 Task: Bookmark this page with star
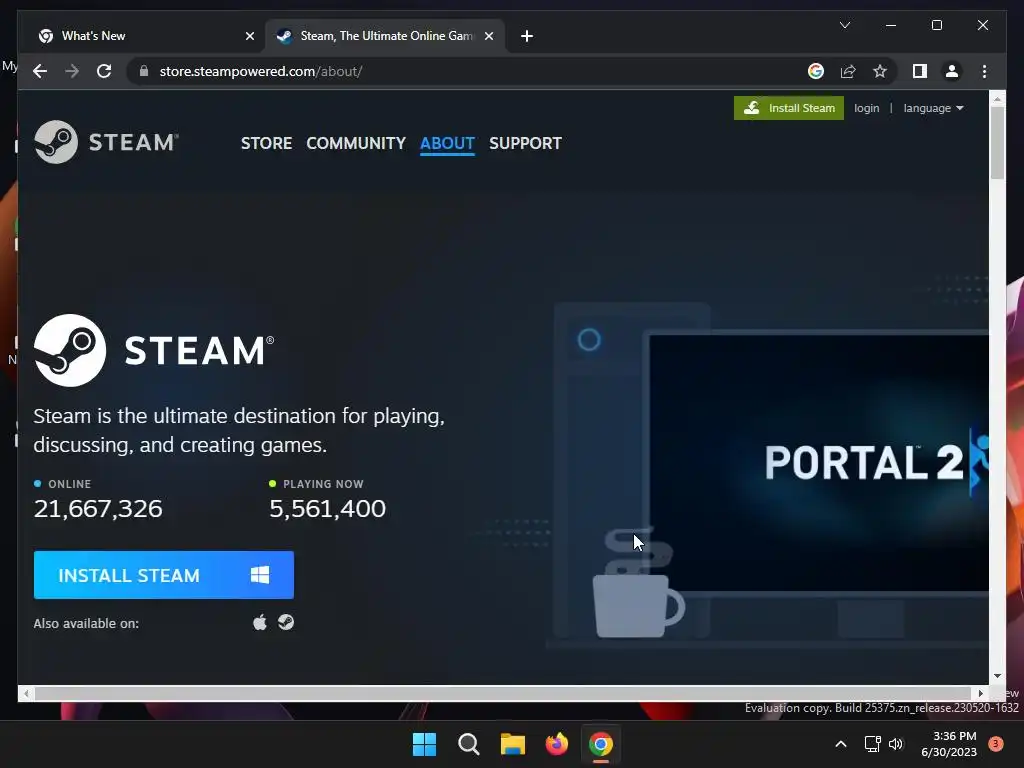click(x=880, y=71)
